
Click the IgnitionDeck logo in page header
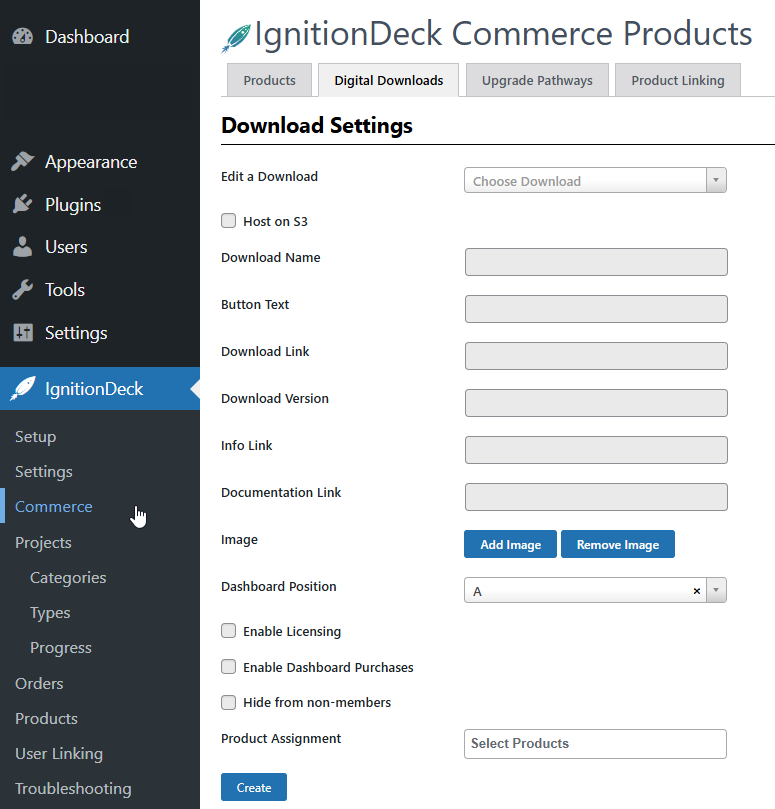point(236,39)
